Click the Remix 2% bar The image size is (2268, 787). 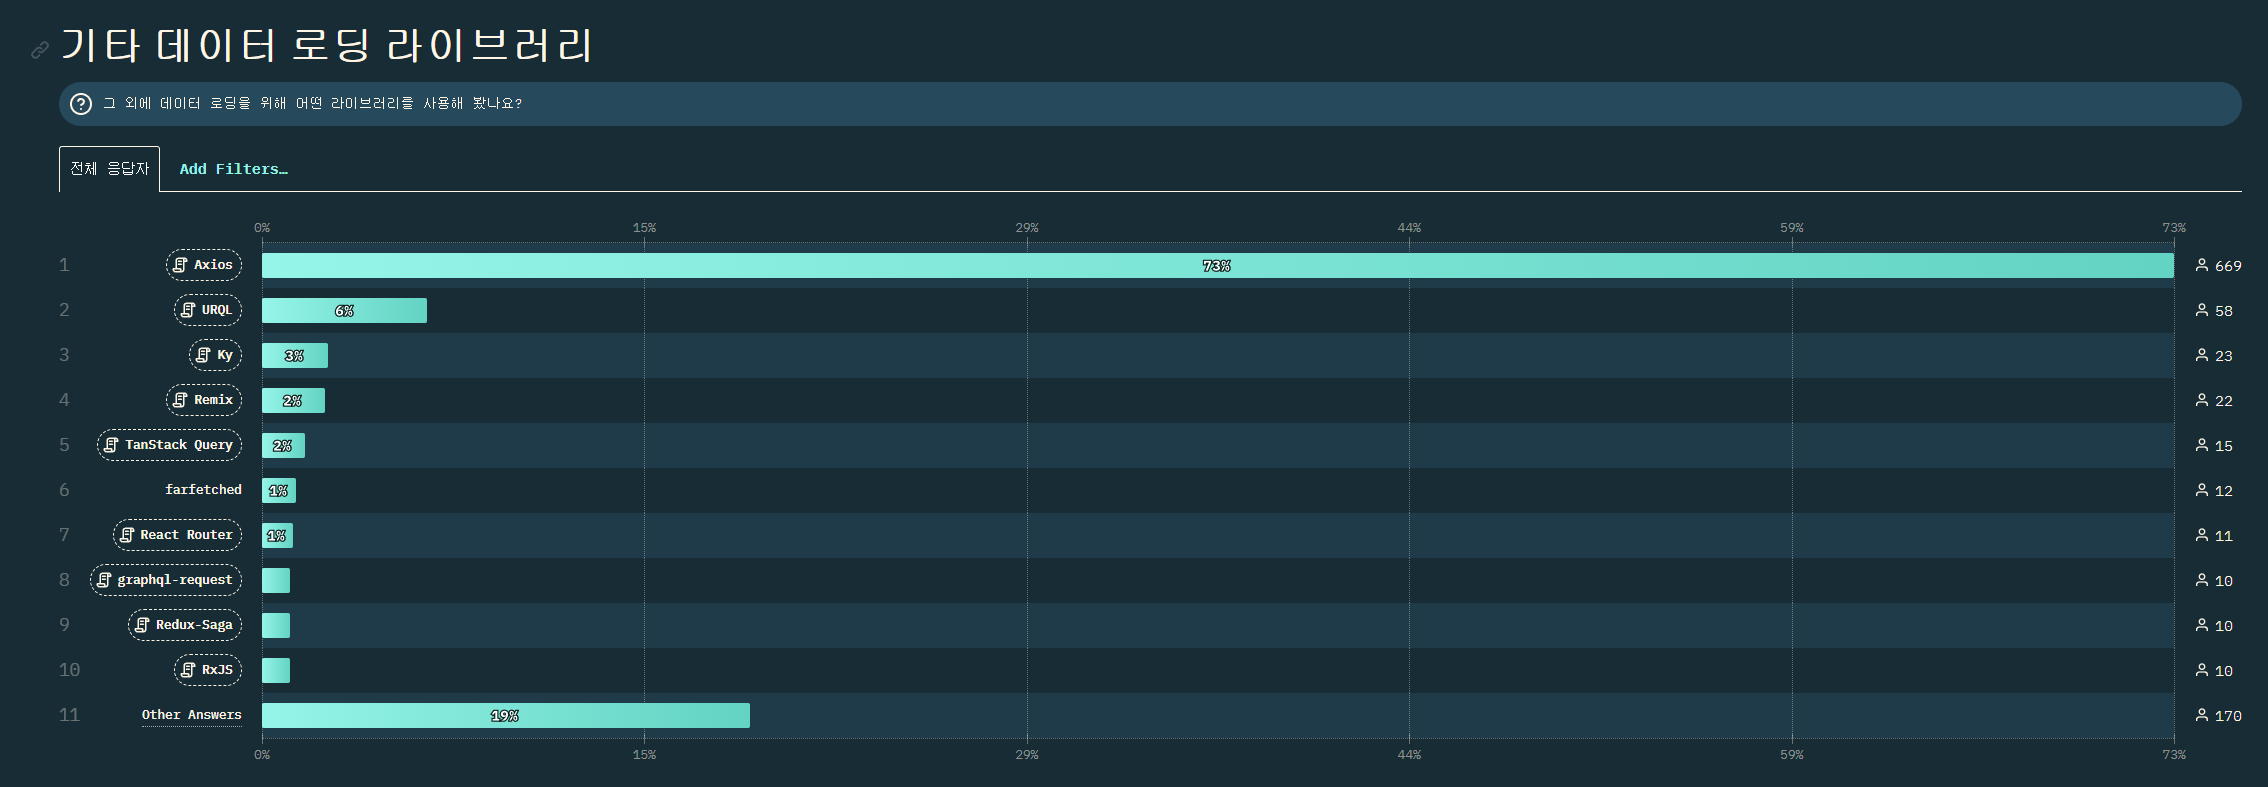(x=293, y=400)
